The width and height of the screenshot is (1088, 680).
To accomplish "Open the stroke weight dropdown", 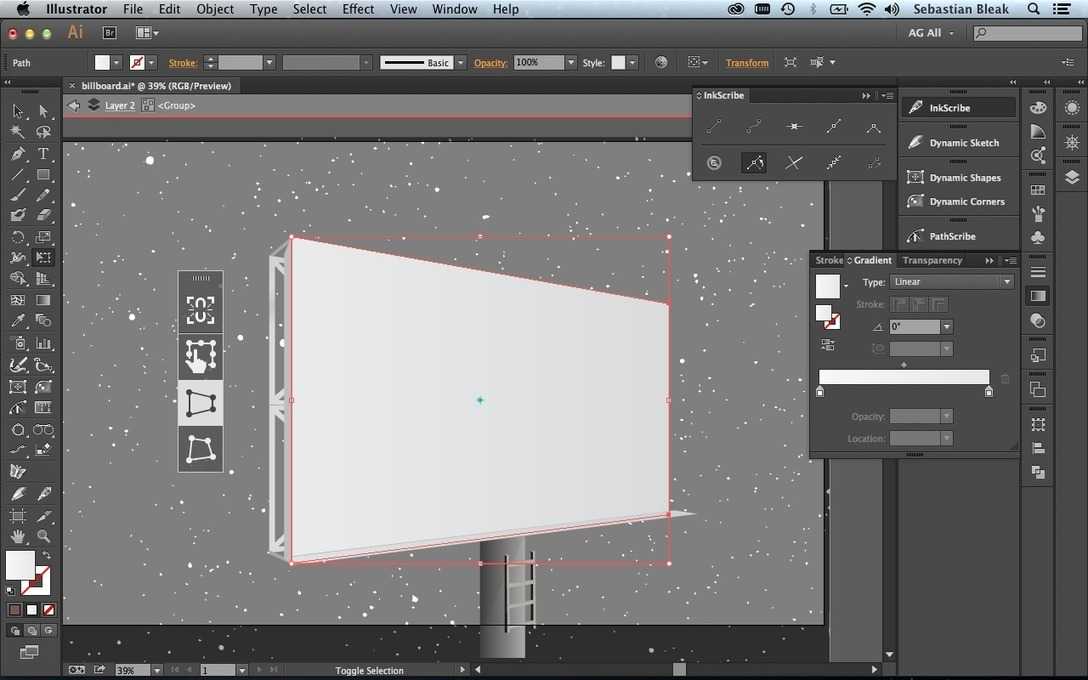I will [269, 62].
